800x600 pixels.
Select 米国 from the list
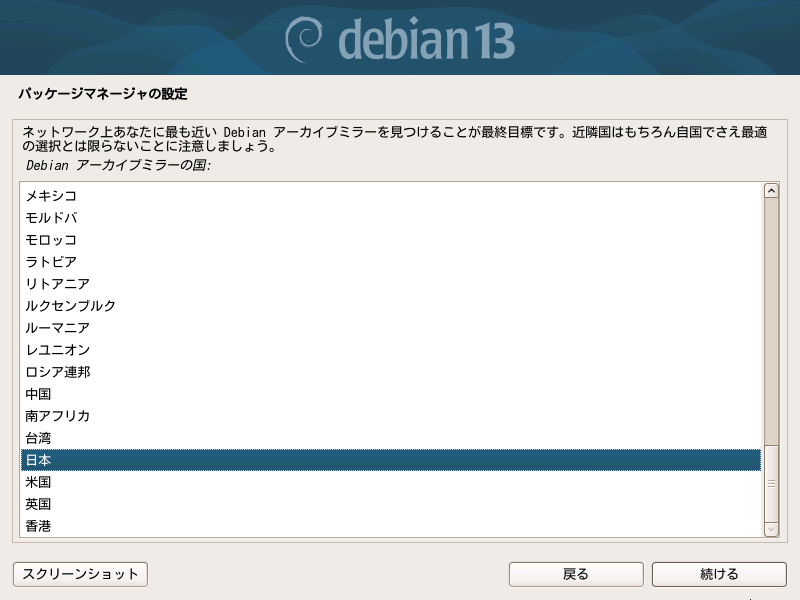[x=391, y=482]
